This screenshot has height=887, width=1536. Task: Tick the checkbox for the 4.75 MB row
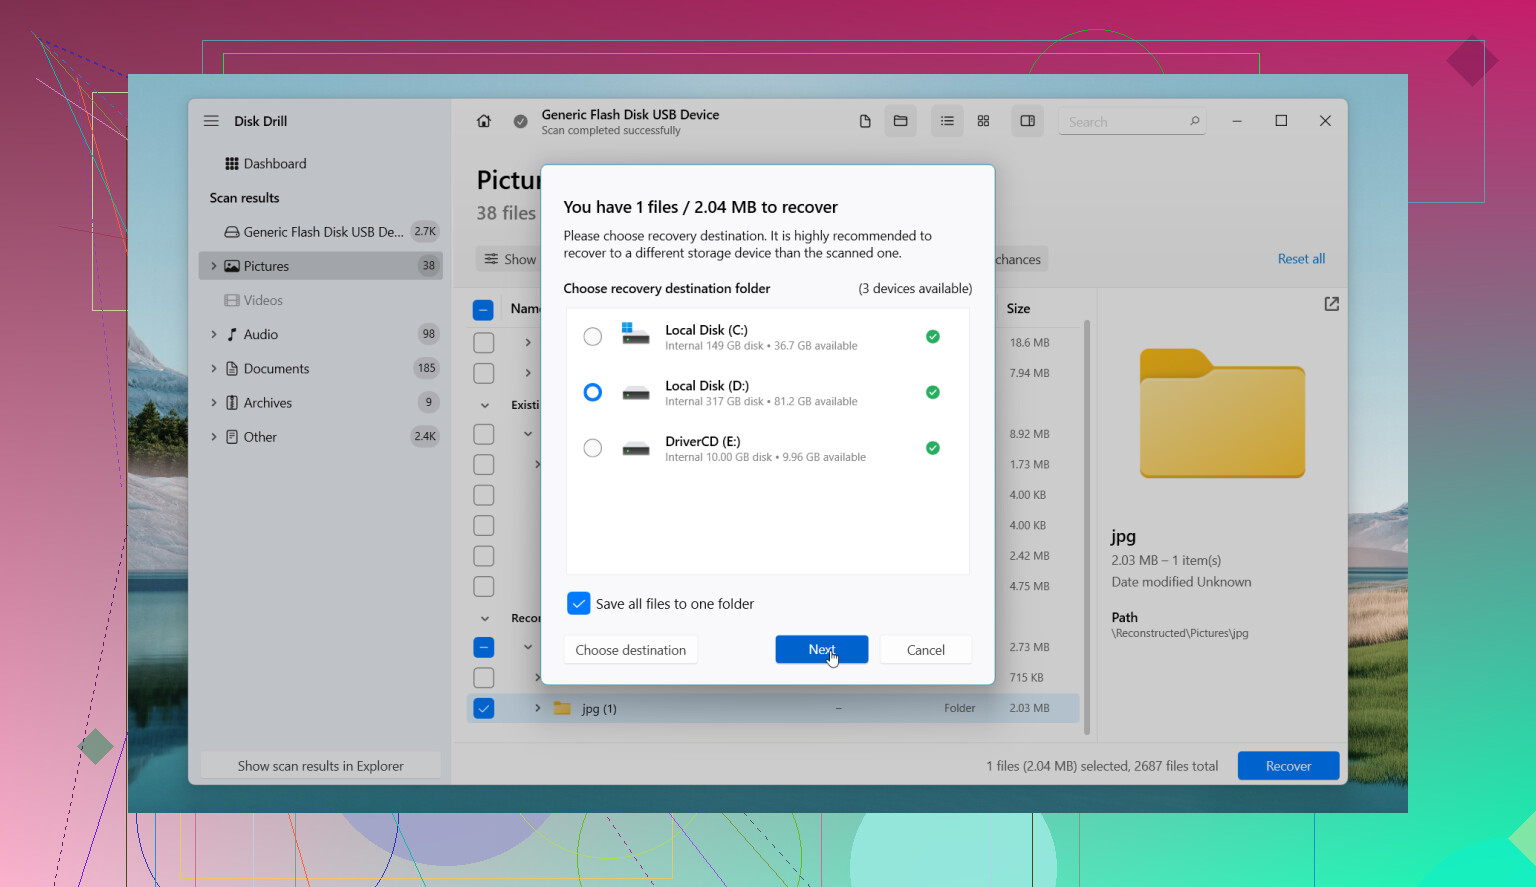484,586
